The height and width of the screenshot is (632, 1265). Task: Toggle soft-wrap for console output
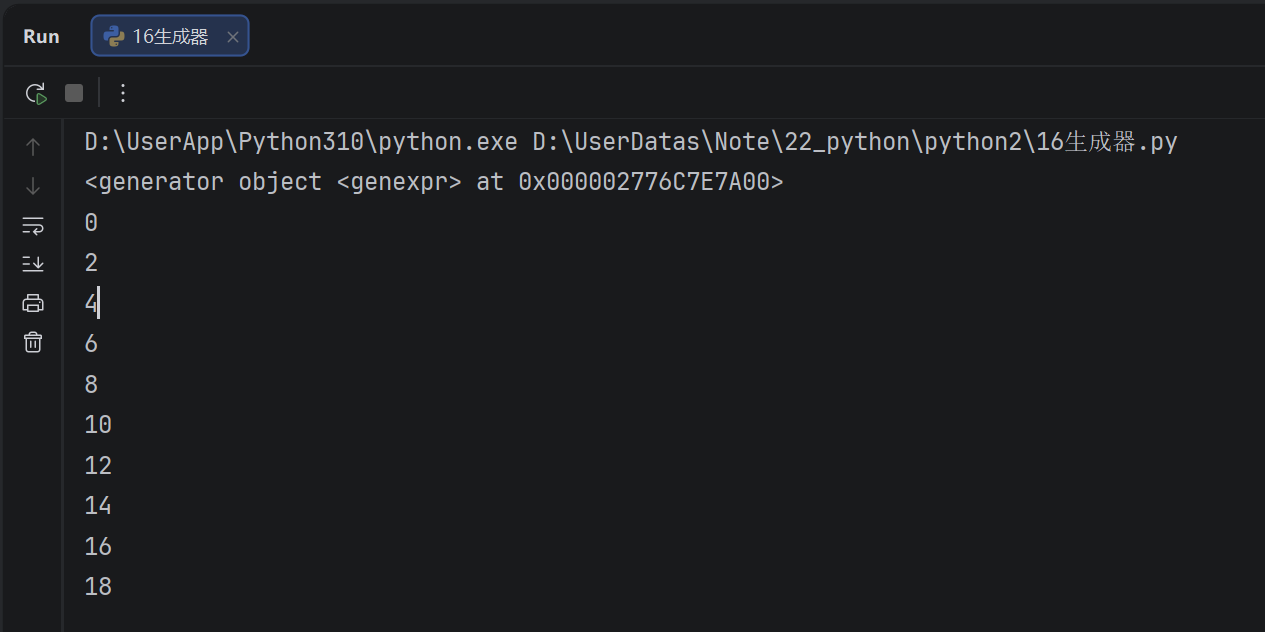tap(33, 225)
